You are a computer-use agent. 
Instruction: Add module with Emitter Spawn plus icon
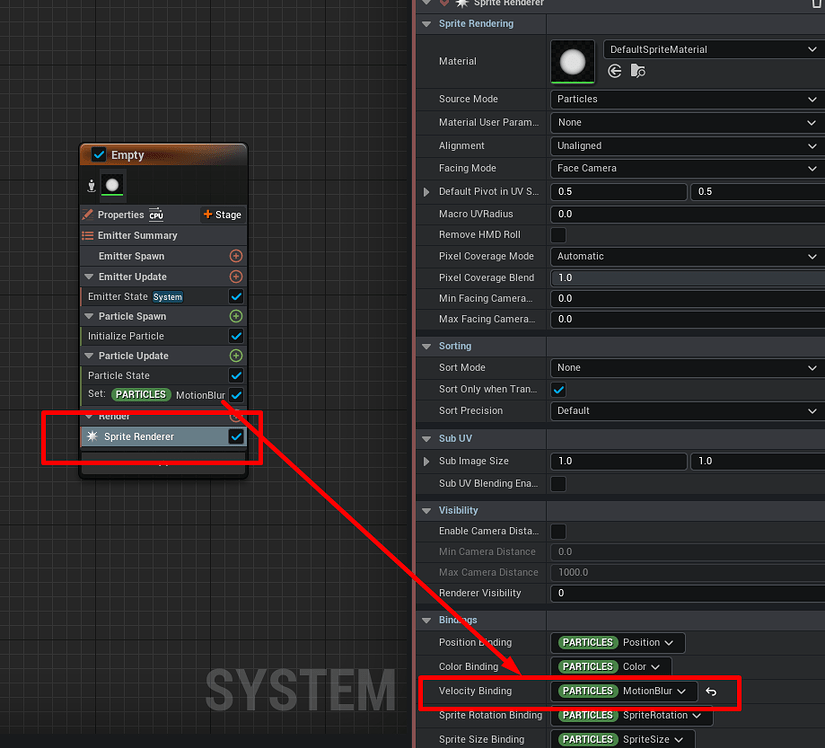[236, 256]
